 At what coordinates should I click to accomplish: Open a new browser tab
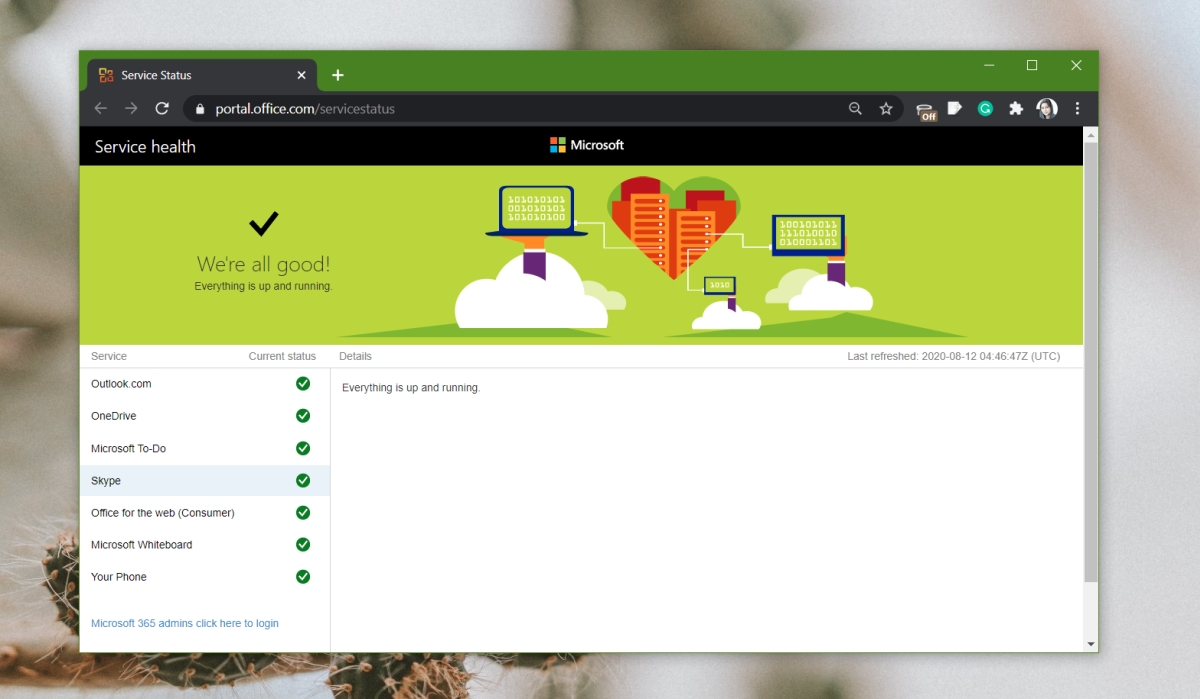pyautogui.click(x=337, y=74)
